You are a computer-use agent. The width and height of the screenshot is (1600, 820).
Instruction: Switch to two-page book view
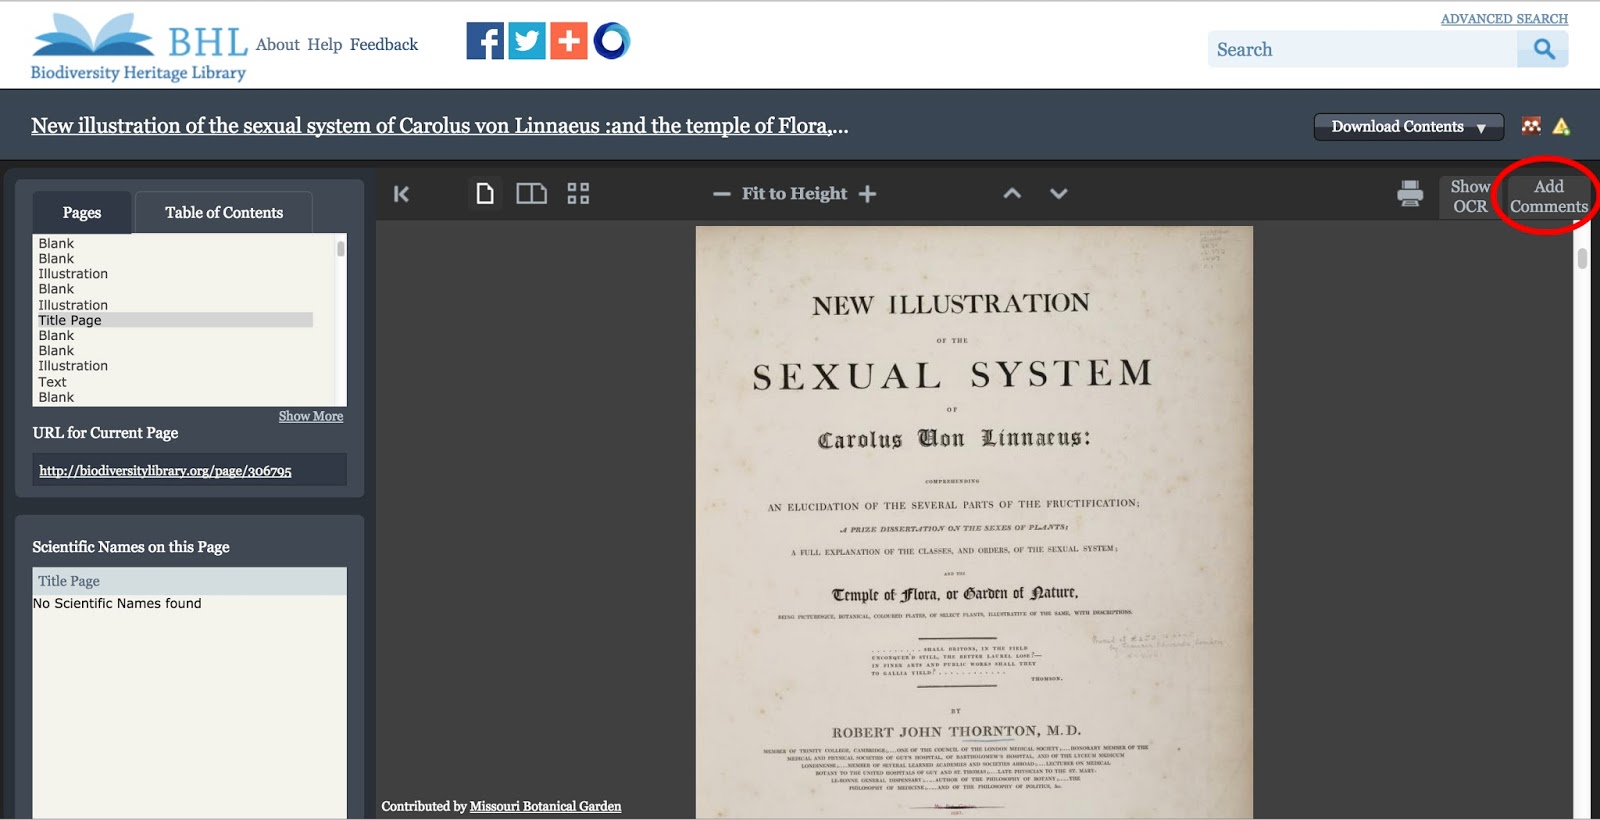(531, 193)
